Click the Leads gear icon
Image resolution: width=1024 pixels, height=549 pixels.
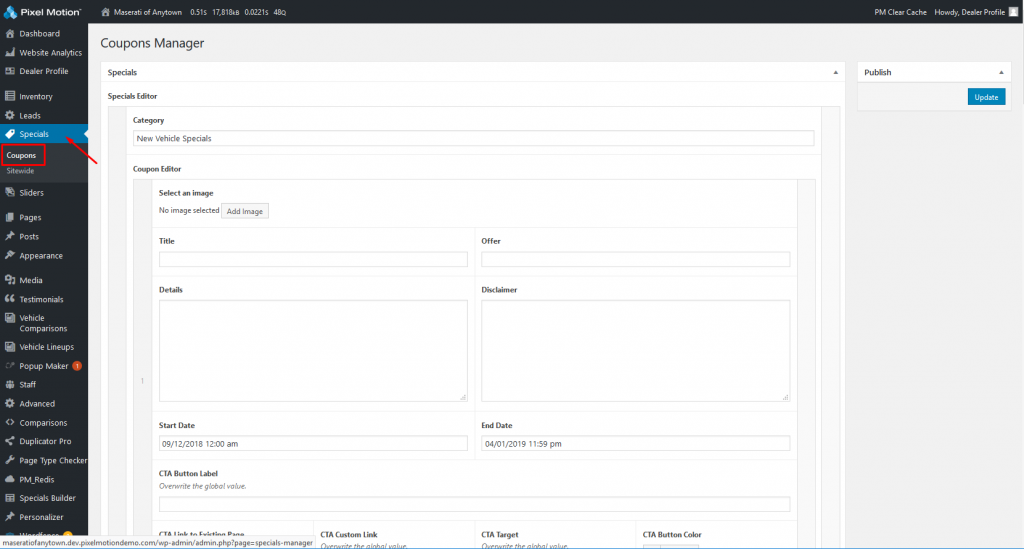[x=10, y=115]
